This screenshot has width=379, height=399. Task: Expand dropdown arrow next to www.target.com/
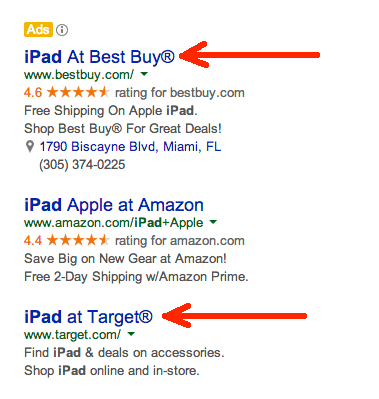pyautogui.click(x=131, y=334)
